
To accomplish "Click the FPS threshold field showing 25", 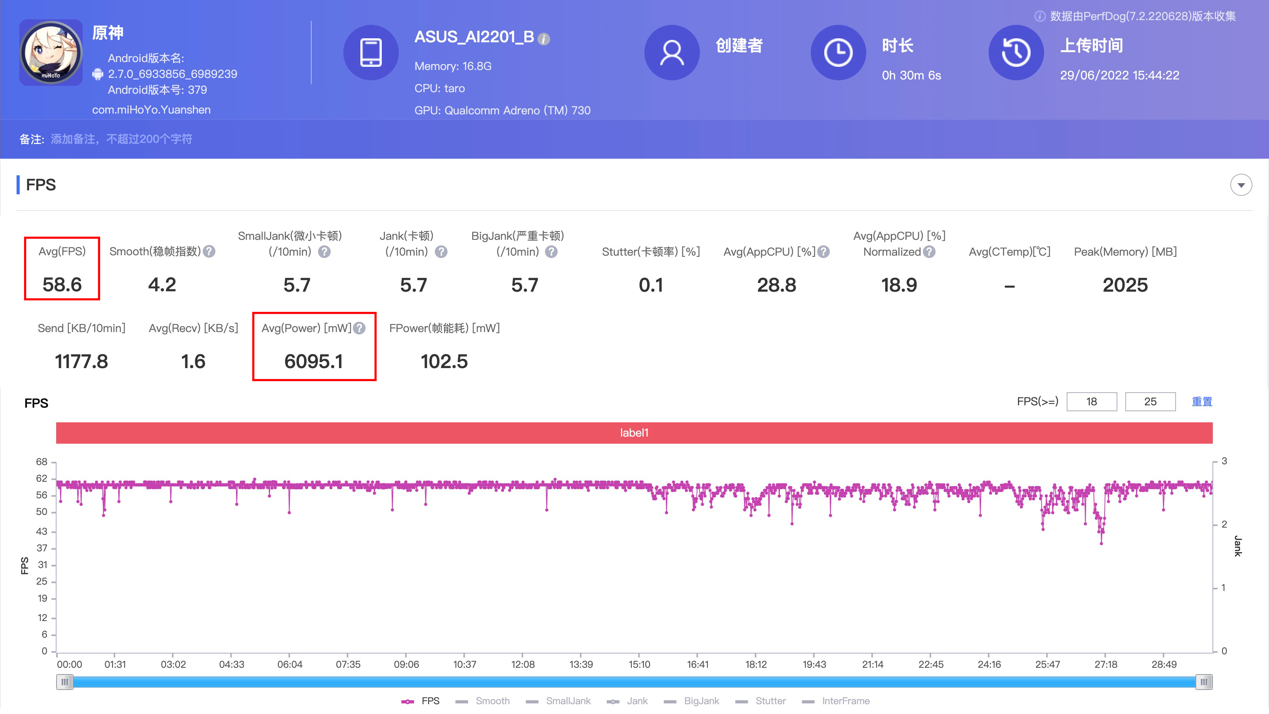I will click(x=1150, y=402).
